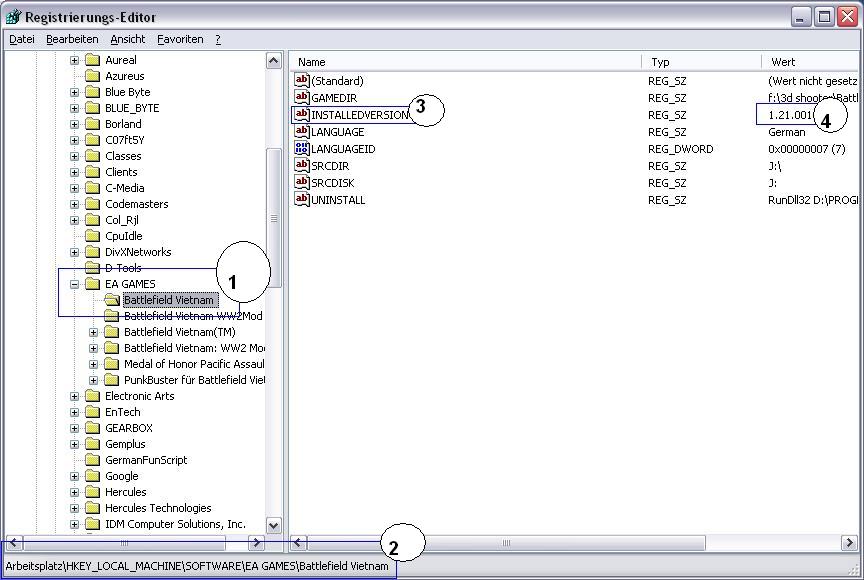Viewport: 864px width, 580px height.
Task: Click the Typ column header
Action: click(701, 62)
